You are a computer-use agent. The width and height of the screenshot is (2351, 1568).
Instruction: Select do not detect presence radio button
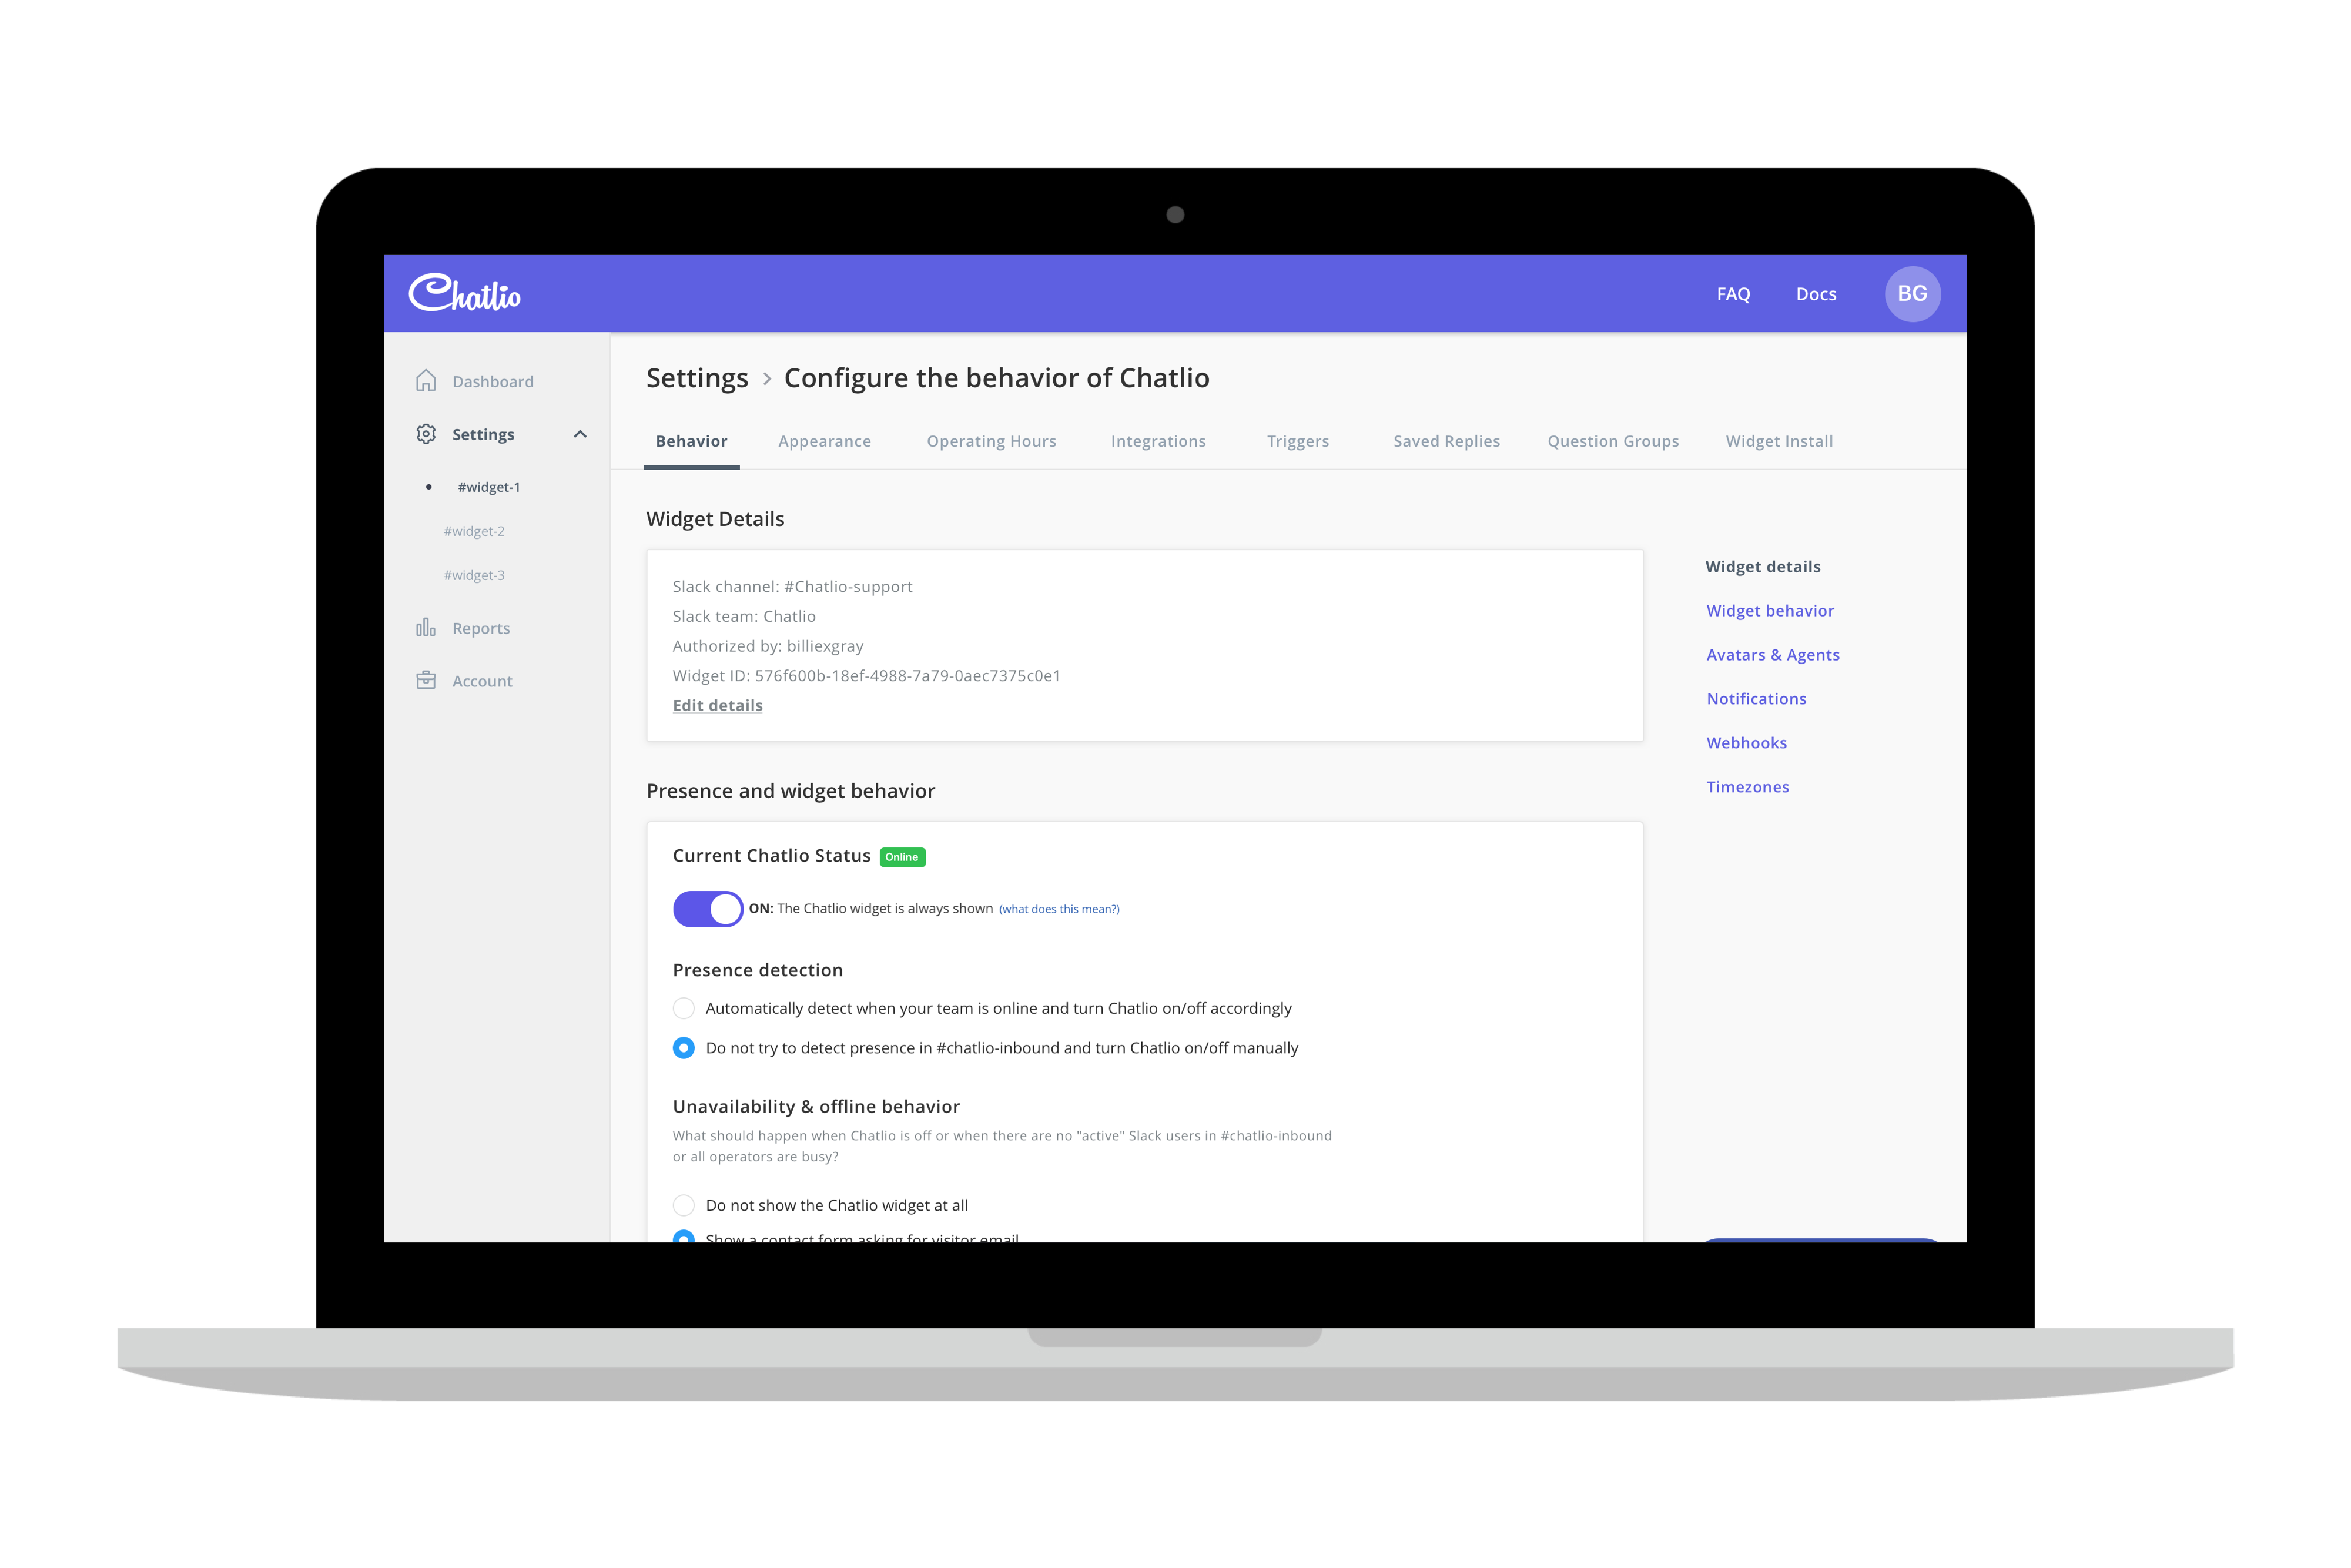(682, 1047)
